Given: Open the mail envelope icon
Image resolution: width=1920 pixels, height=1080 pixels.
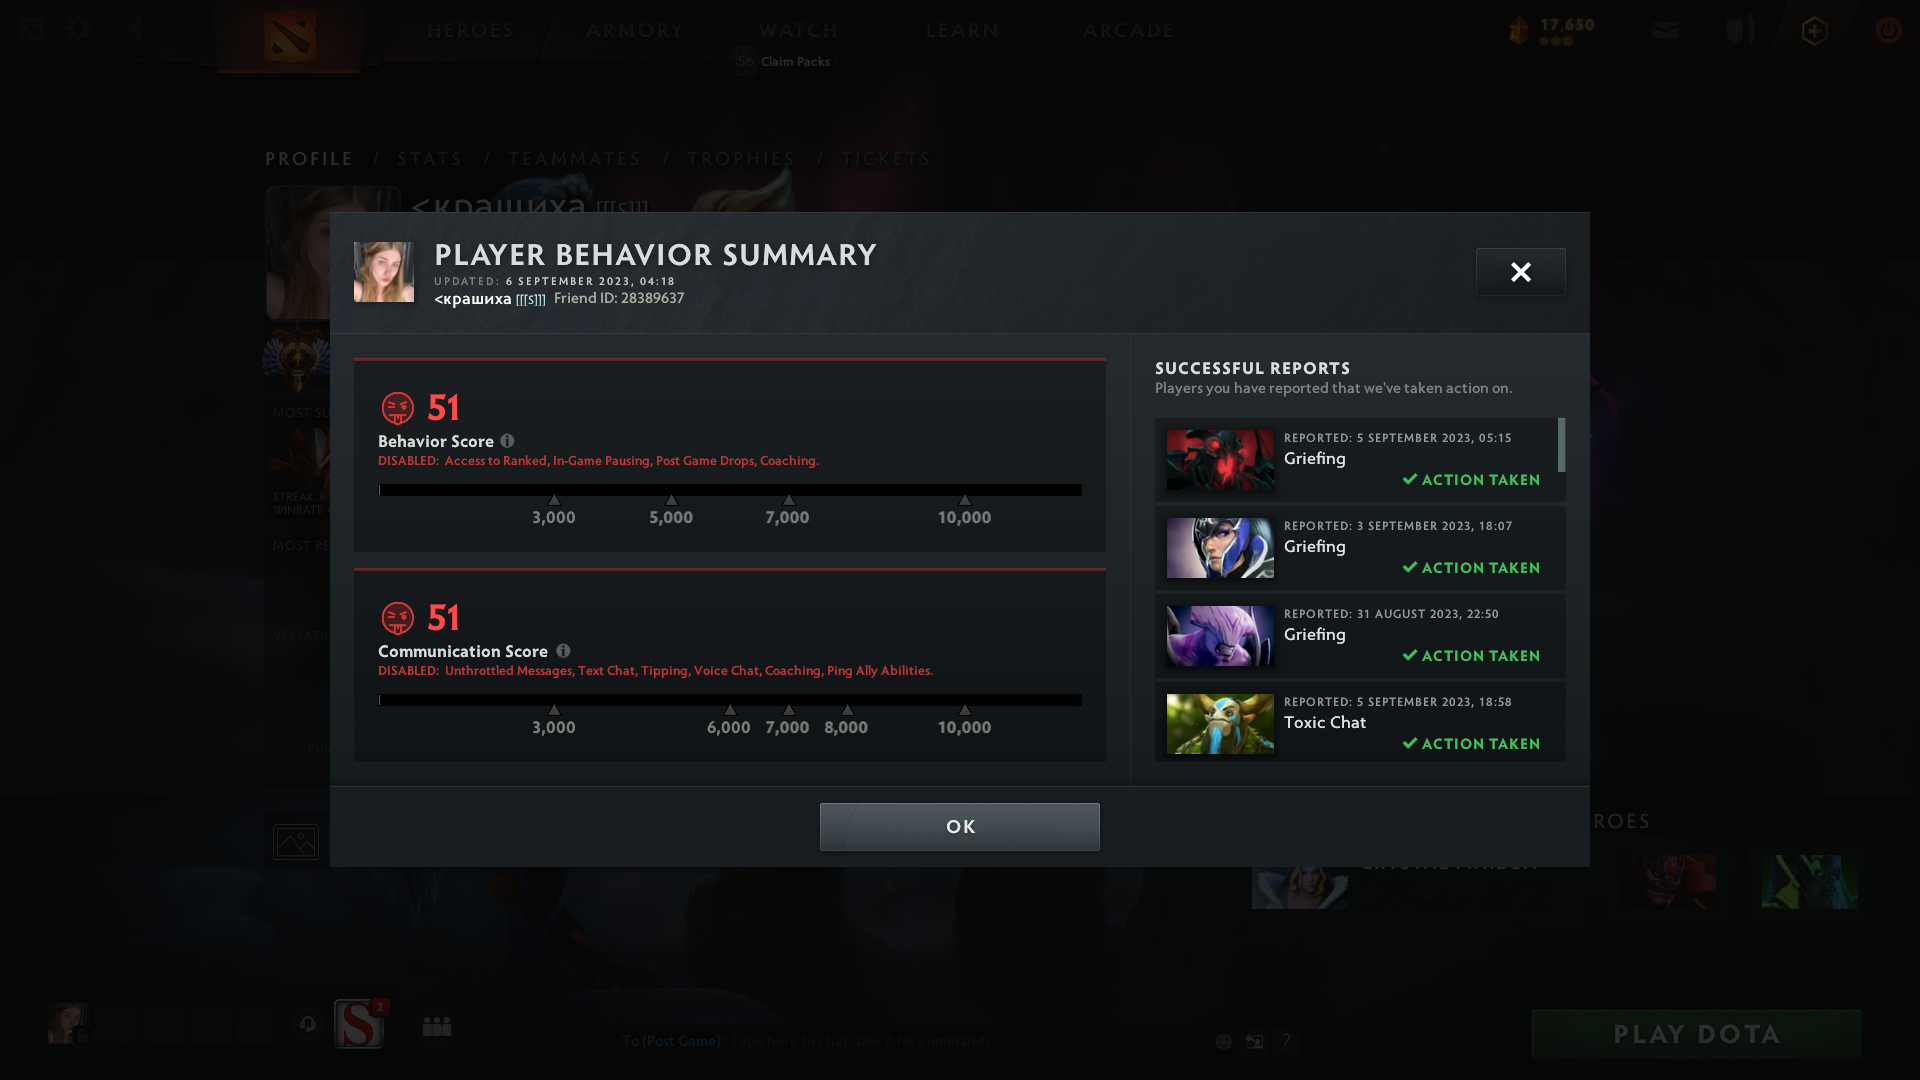Looking at the screenshot, I should (x=1665, y=31).
